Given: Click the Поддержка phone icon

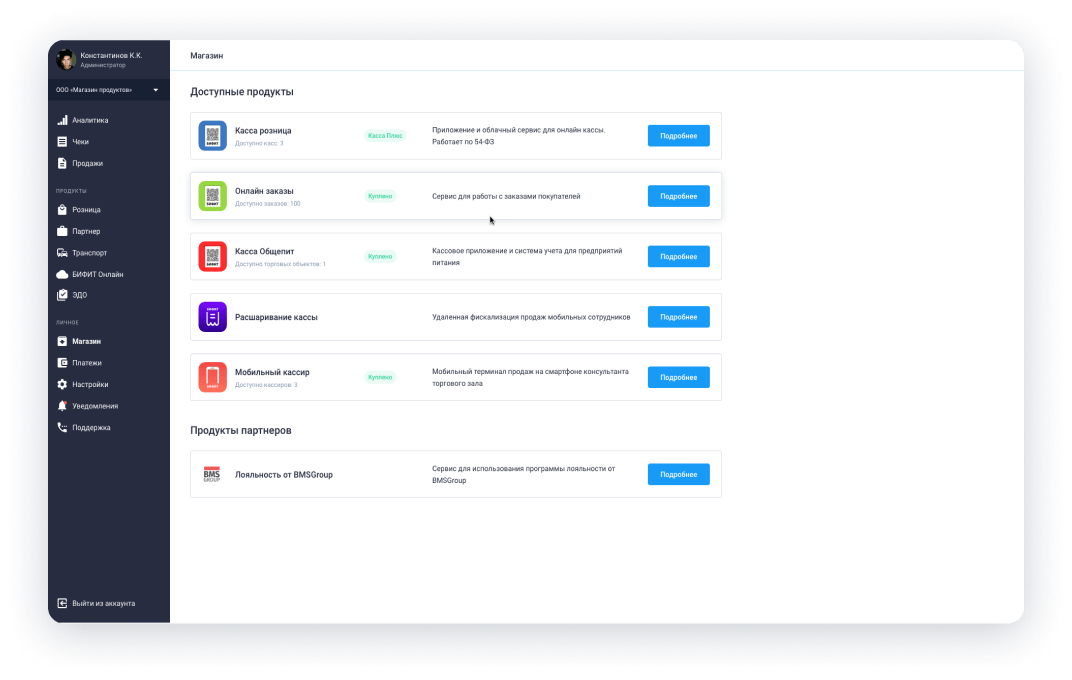Looking at the screenshot, I should point(62,427).
